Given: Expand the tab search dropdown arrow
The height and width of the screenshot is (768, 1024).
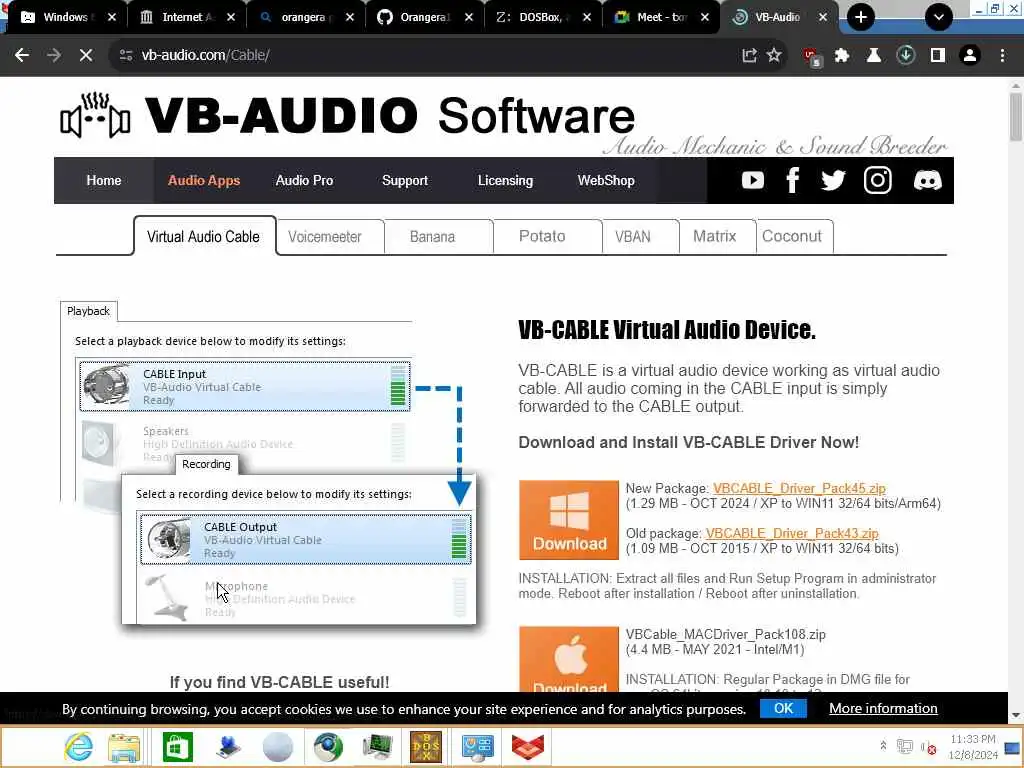Looking at the screenshot, I should click(938, 17).
